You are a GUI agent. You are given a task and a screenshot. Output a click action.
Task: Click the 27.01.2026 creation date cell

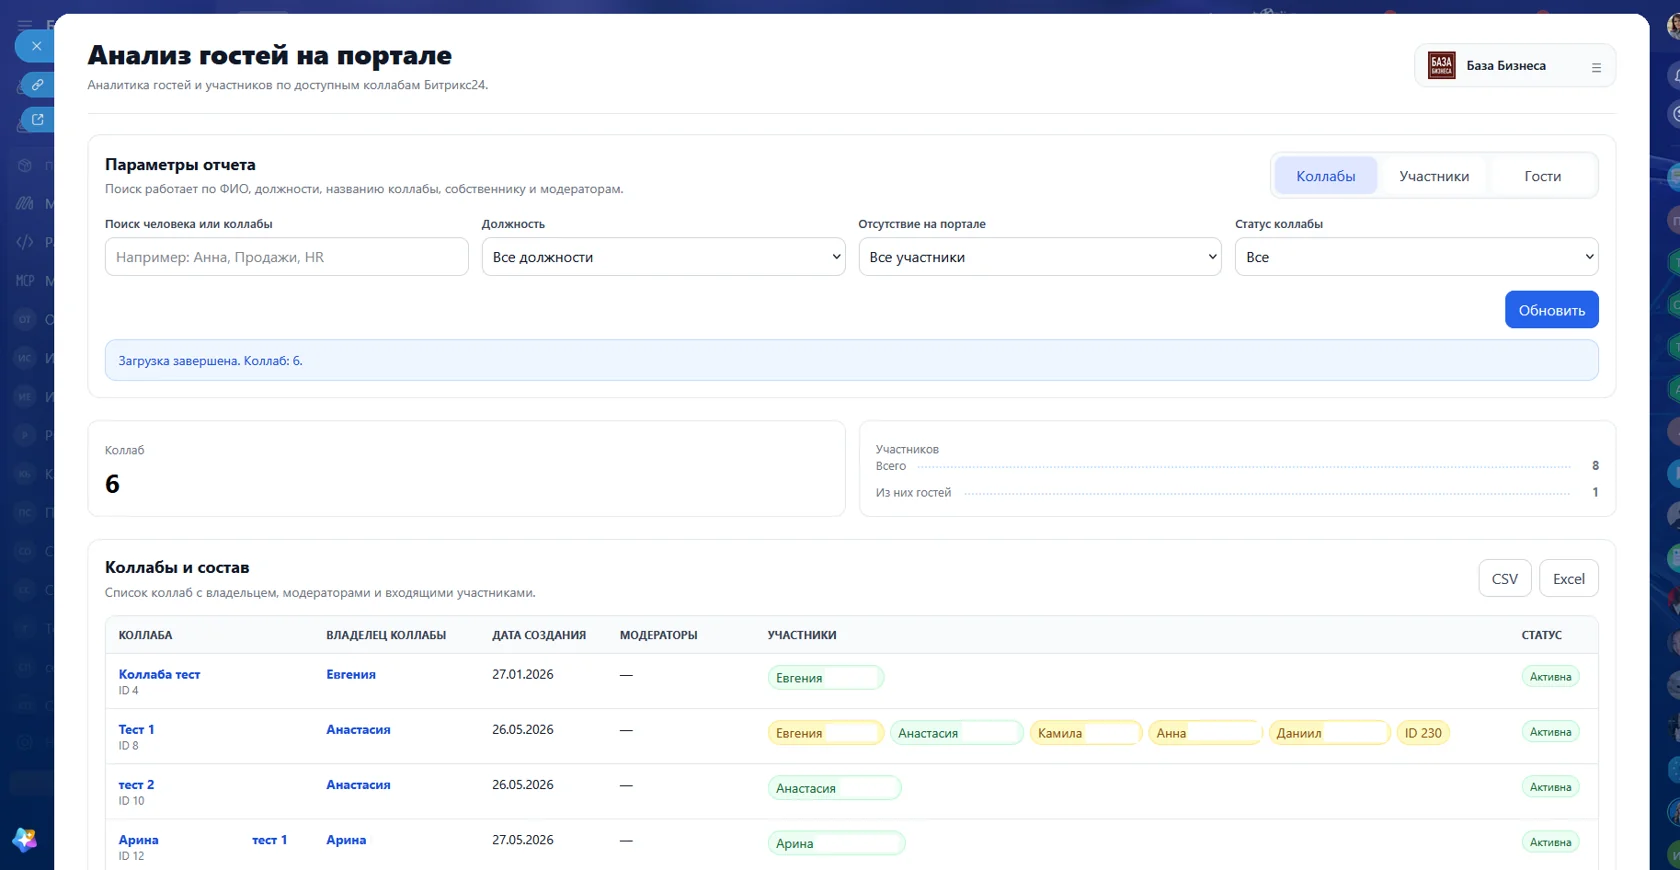coord(522,675)
